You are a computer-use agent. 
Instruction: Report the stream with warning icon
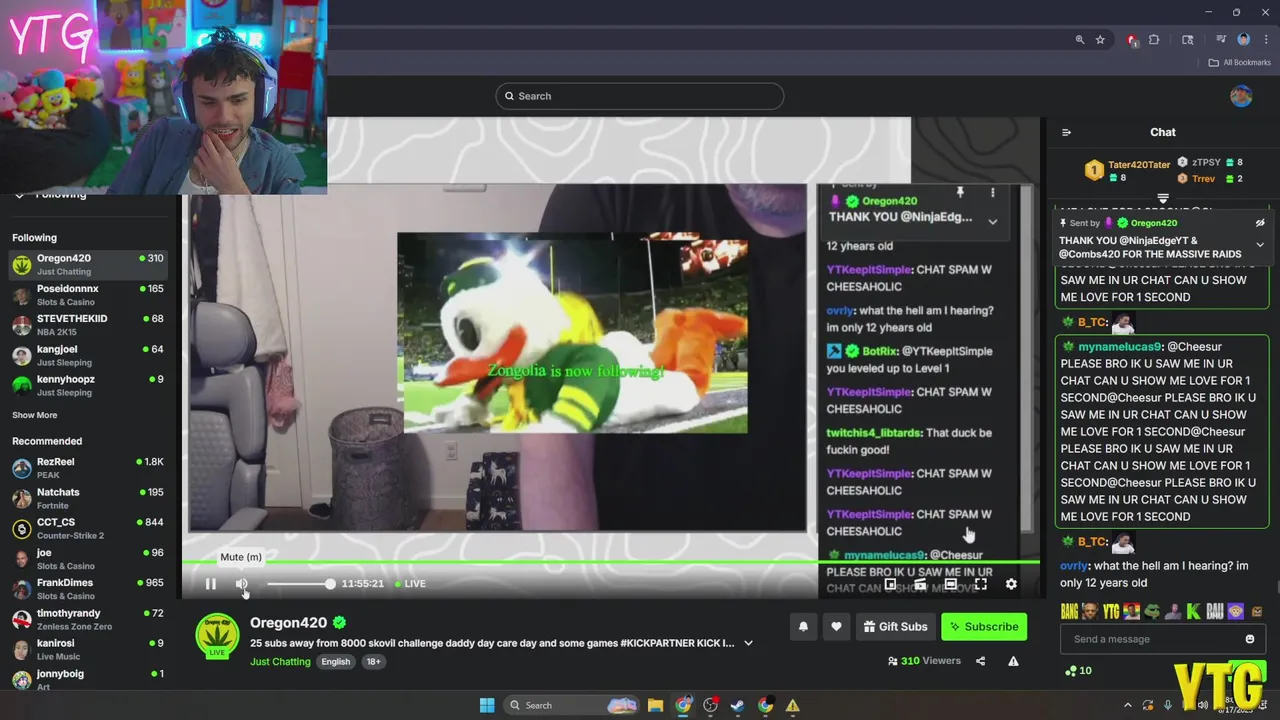coord(1013,661)
